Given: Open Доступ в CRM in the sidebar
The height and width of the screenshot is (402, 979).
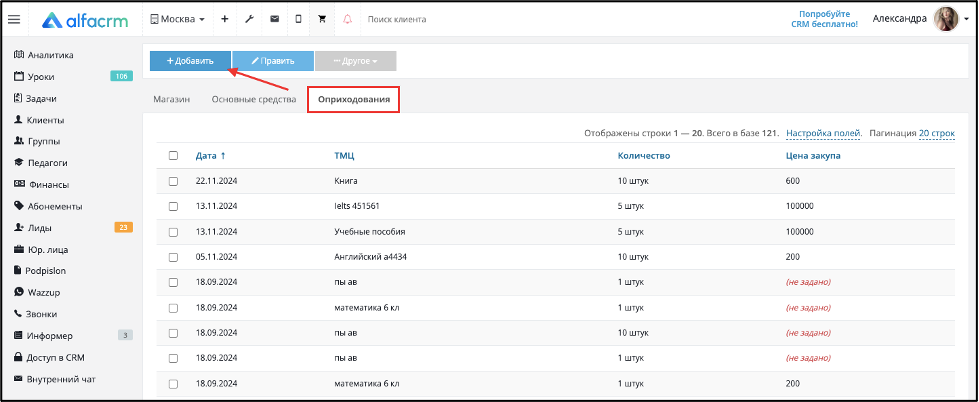Looking at the screenshot, I should (49, 358).
